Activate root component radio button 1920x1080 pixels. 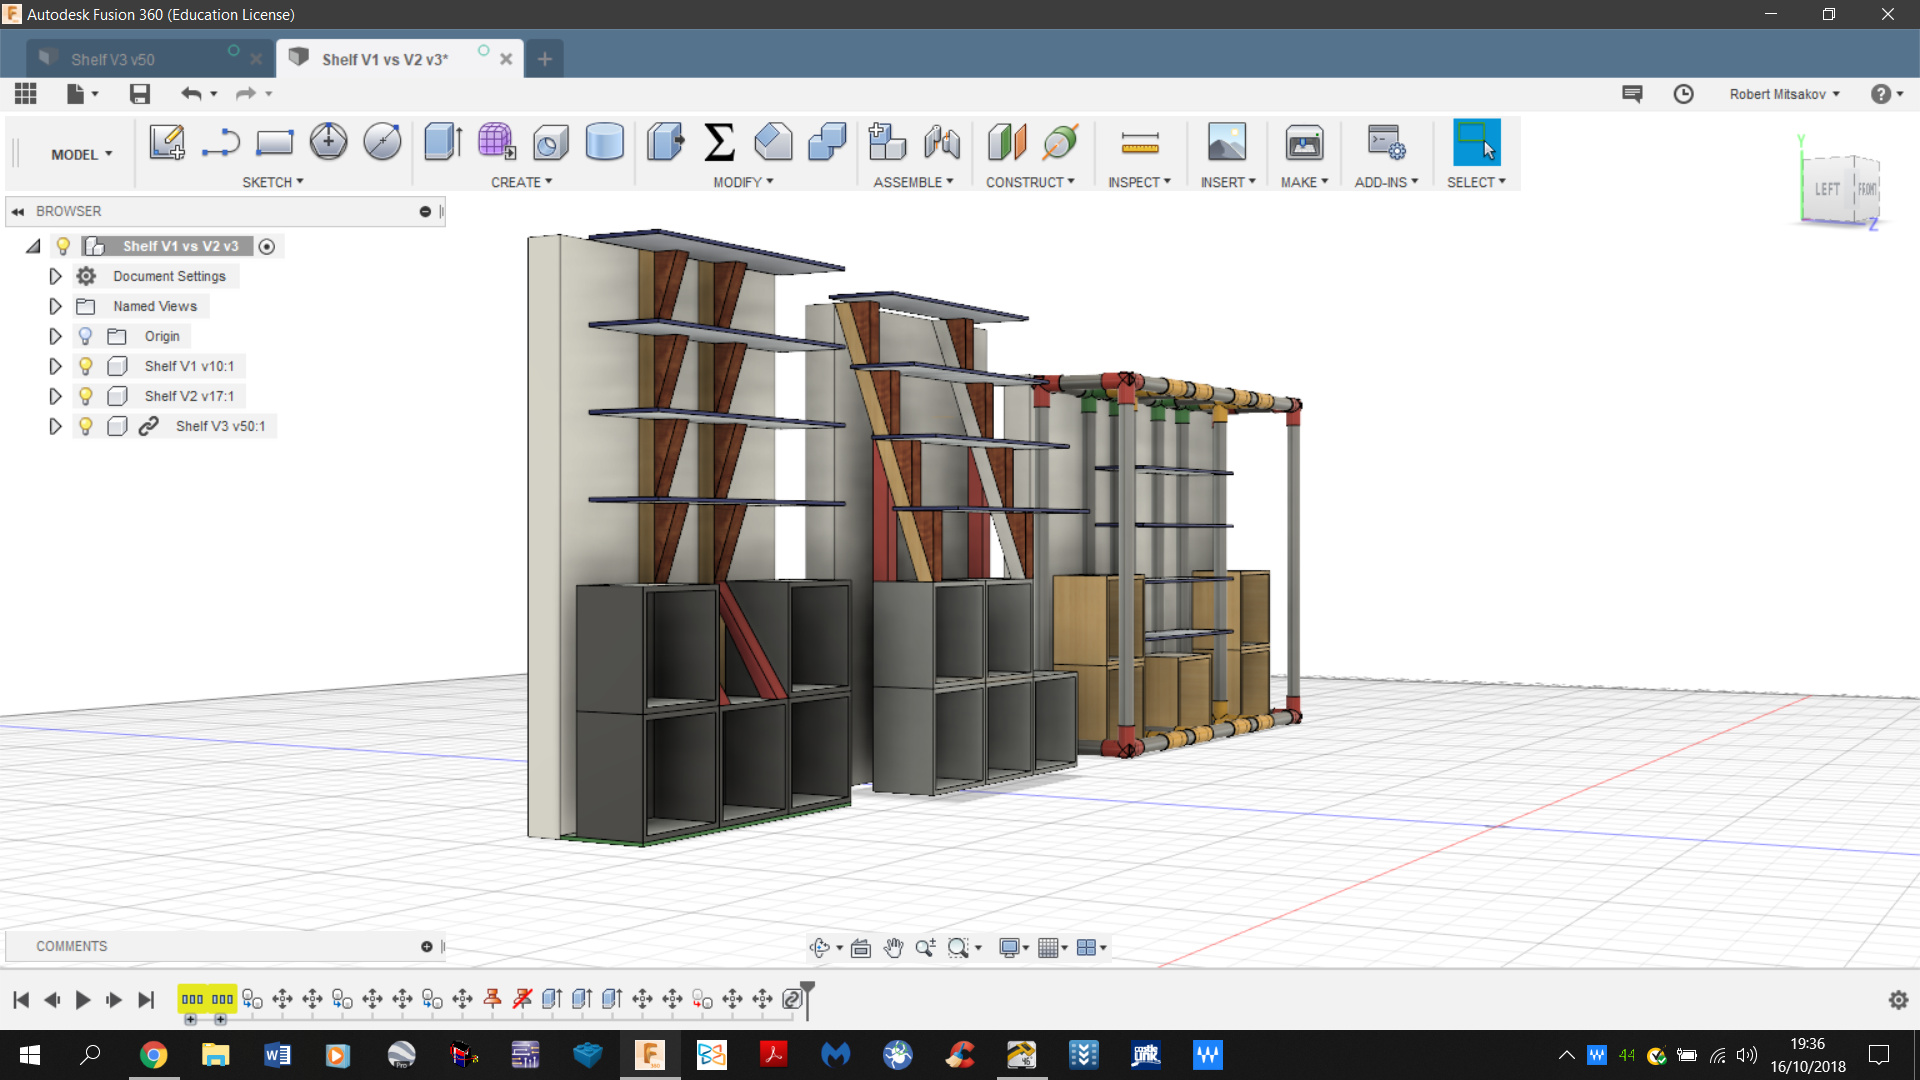(x=267, y=247)
